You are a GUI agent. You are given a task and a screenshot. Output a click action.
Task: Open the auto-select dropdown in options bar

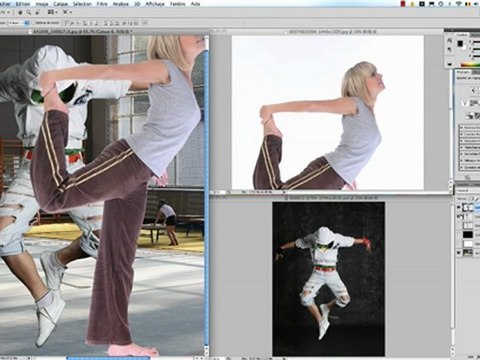(x=19, y=23)
